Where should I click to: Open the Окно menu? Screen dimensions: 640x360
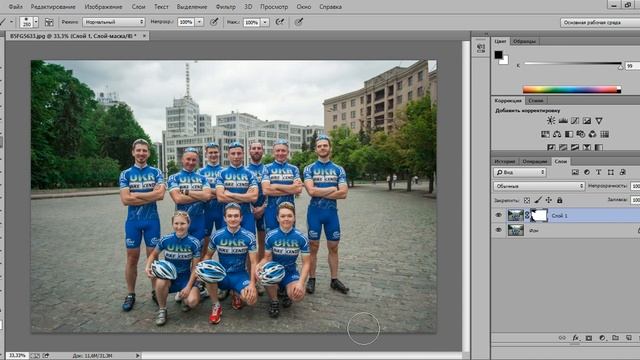[x=304, y=7]
